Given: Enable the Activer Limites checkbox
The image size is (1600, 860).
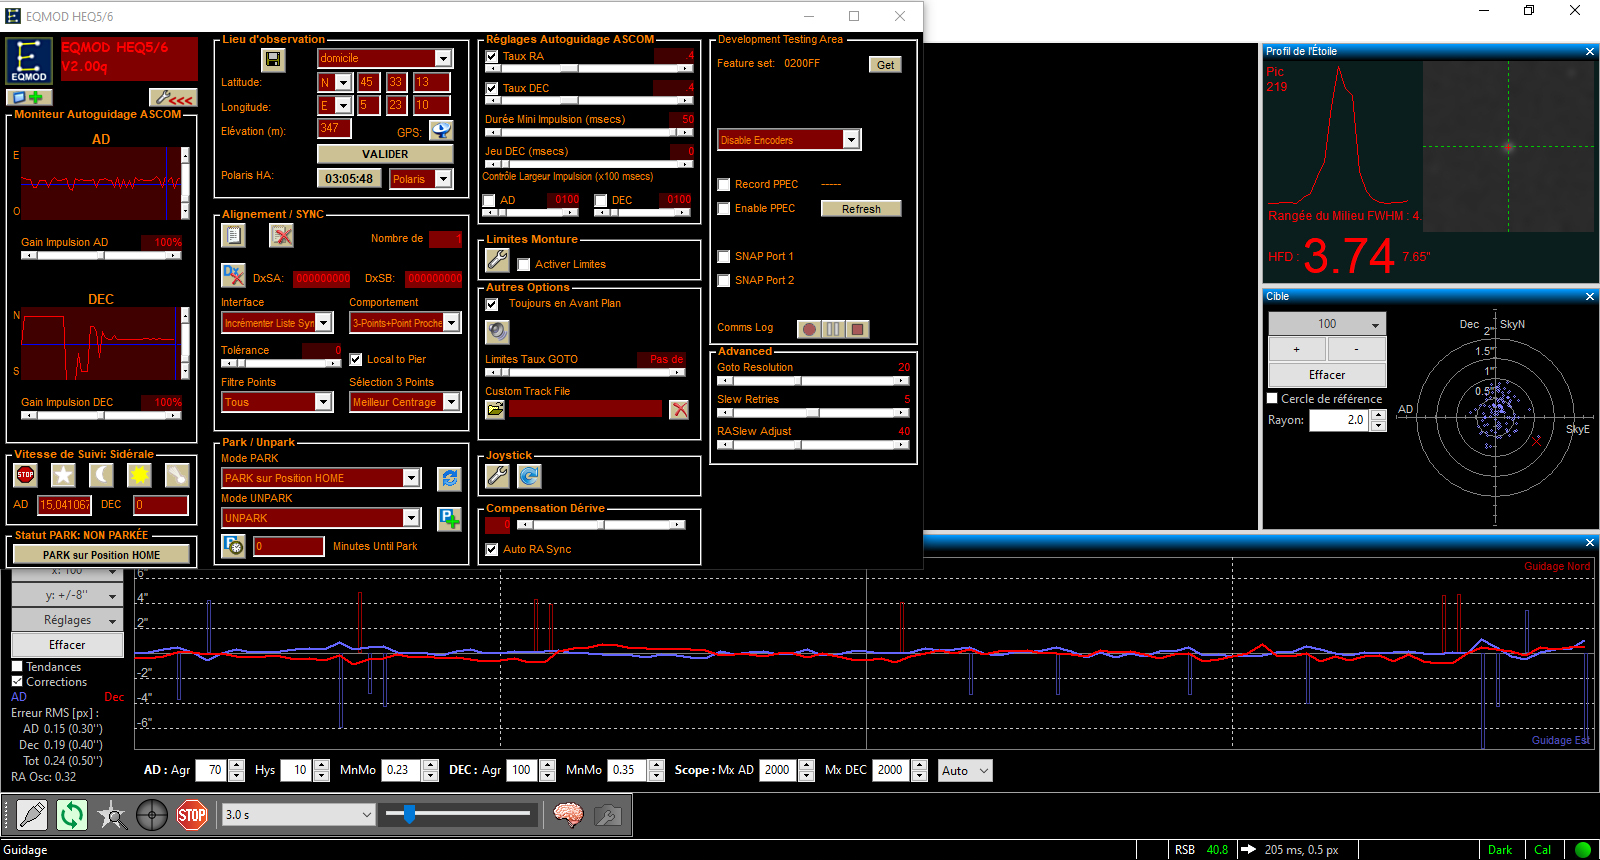Looking at the screenshot, I should click(523, 265).
